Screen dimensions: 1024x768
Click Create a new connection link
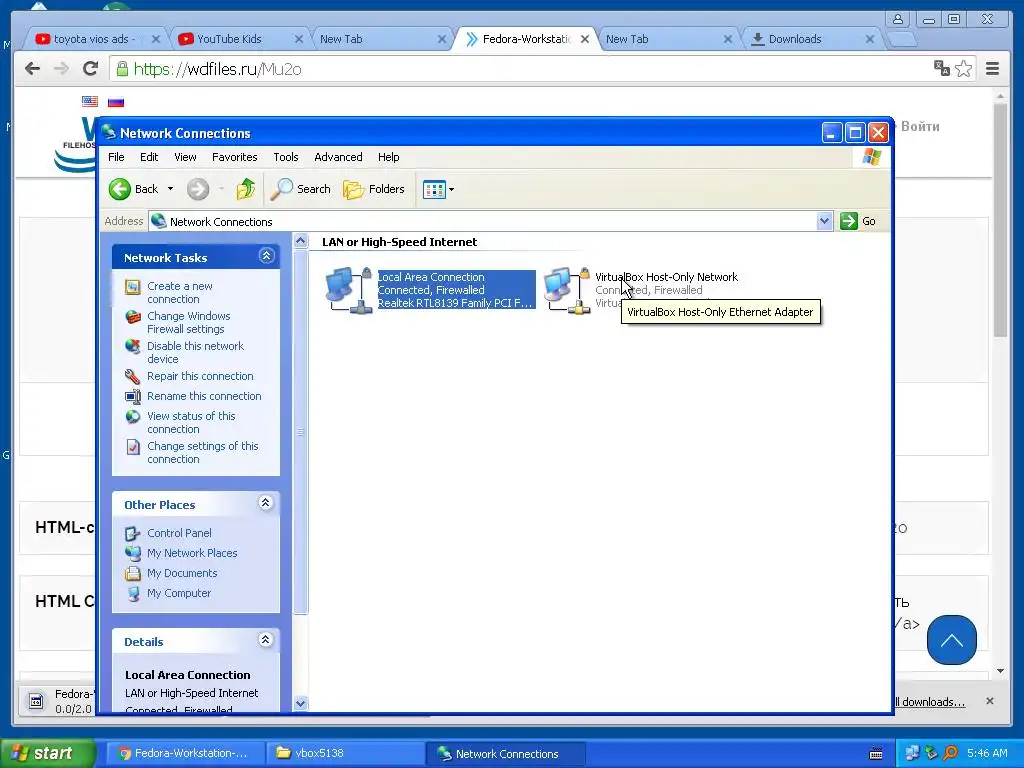coord(180,293)
